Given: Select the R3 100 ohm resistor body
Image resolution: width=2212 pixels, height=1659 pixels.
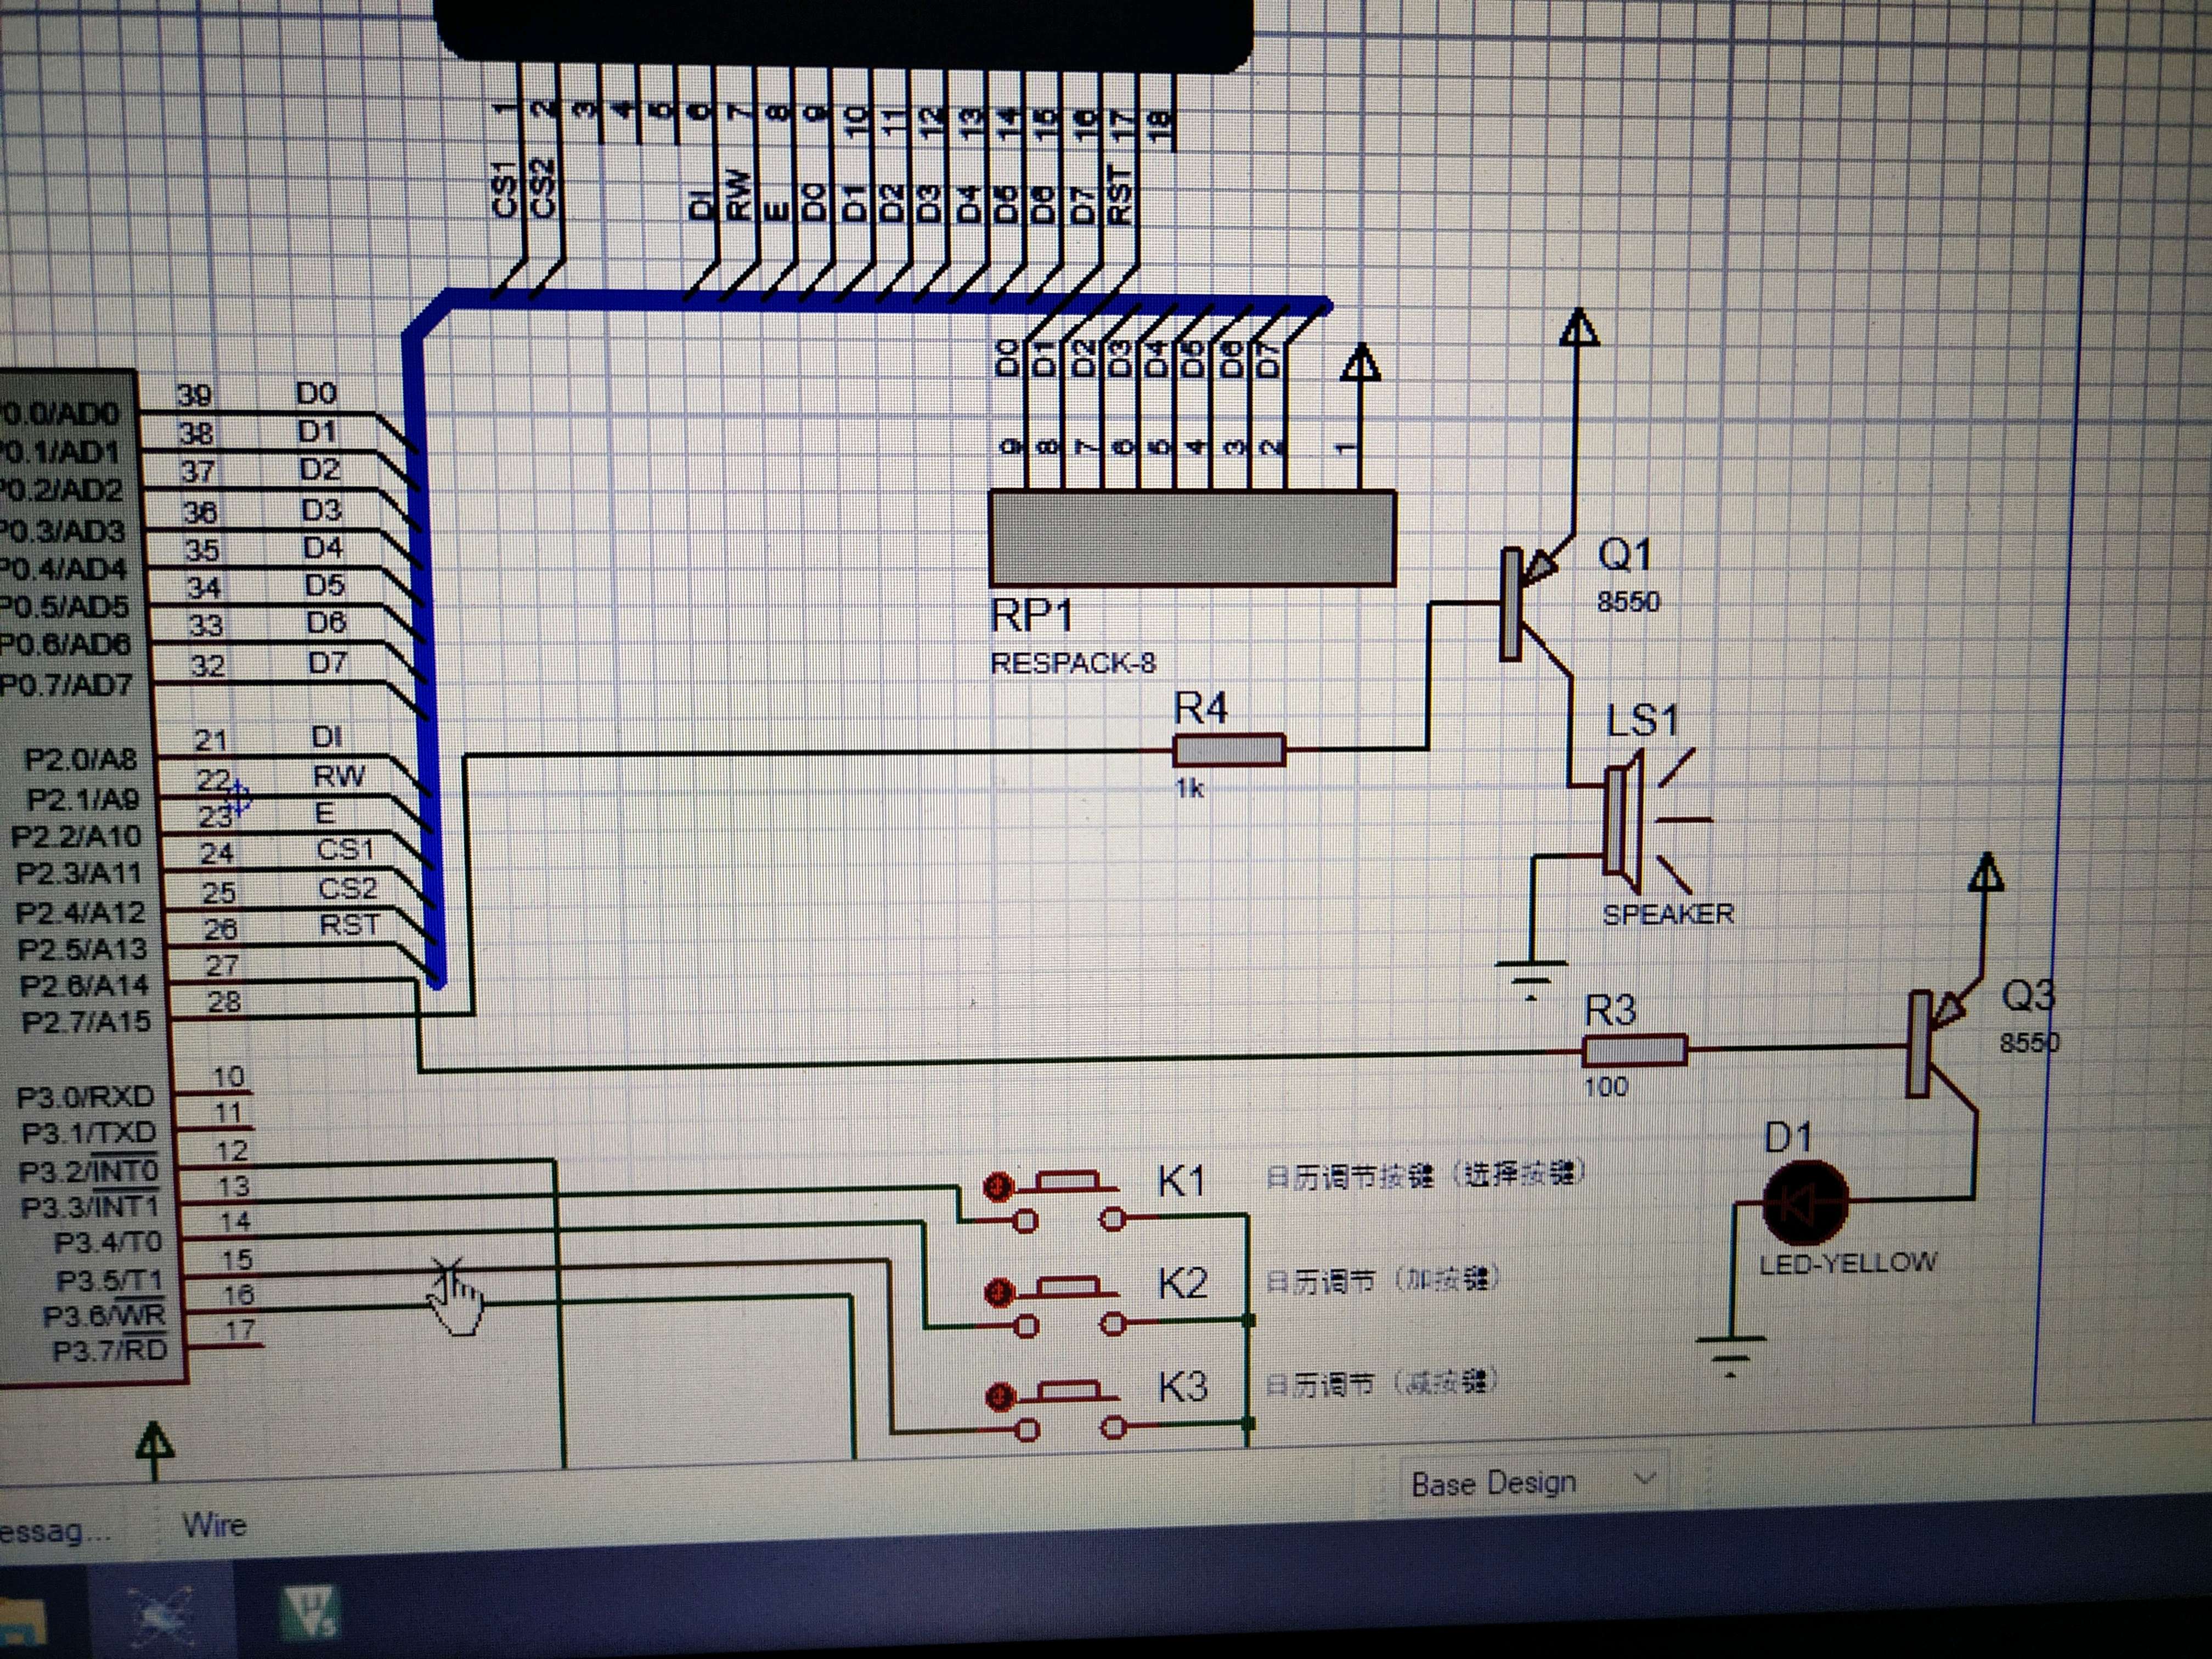Looking at the screenshot, I should pyautogui.click(x=1635, y=1051).
